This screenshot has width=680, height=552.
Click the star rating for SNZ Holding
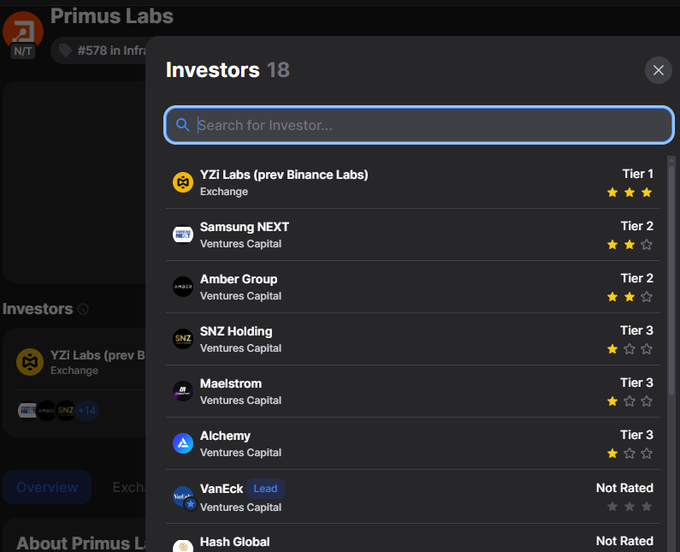[629, 349]
